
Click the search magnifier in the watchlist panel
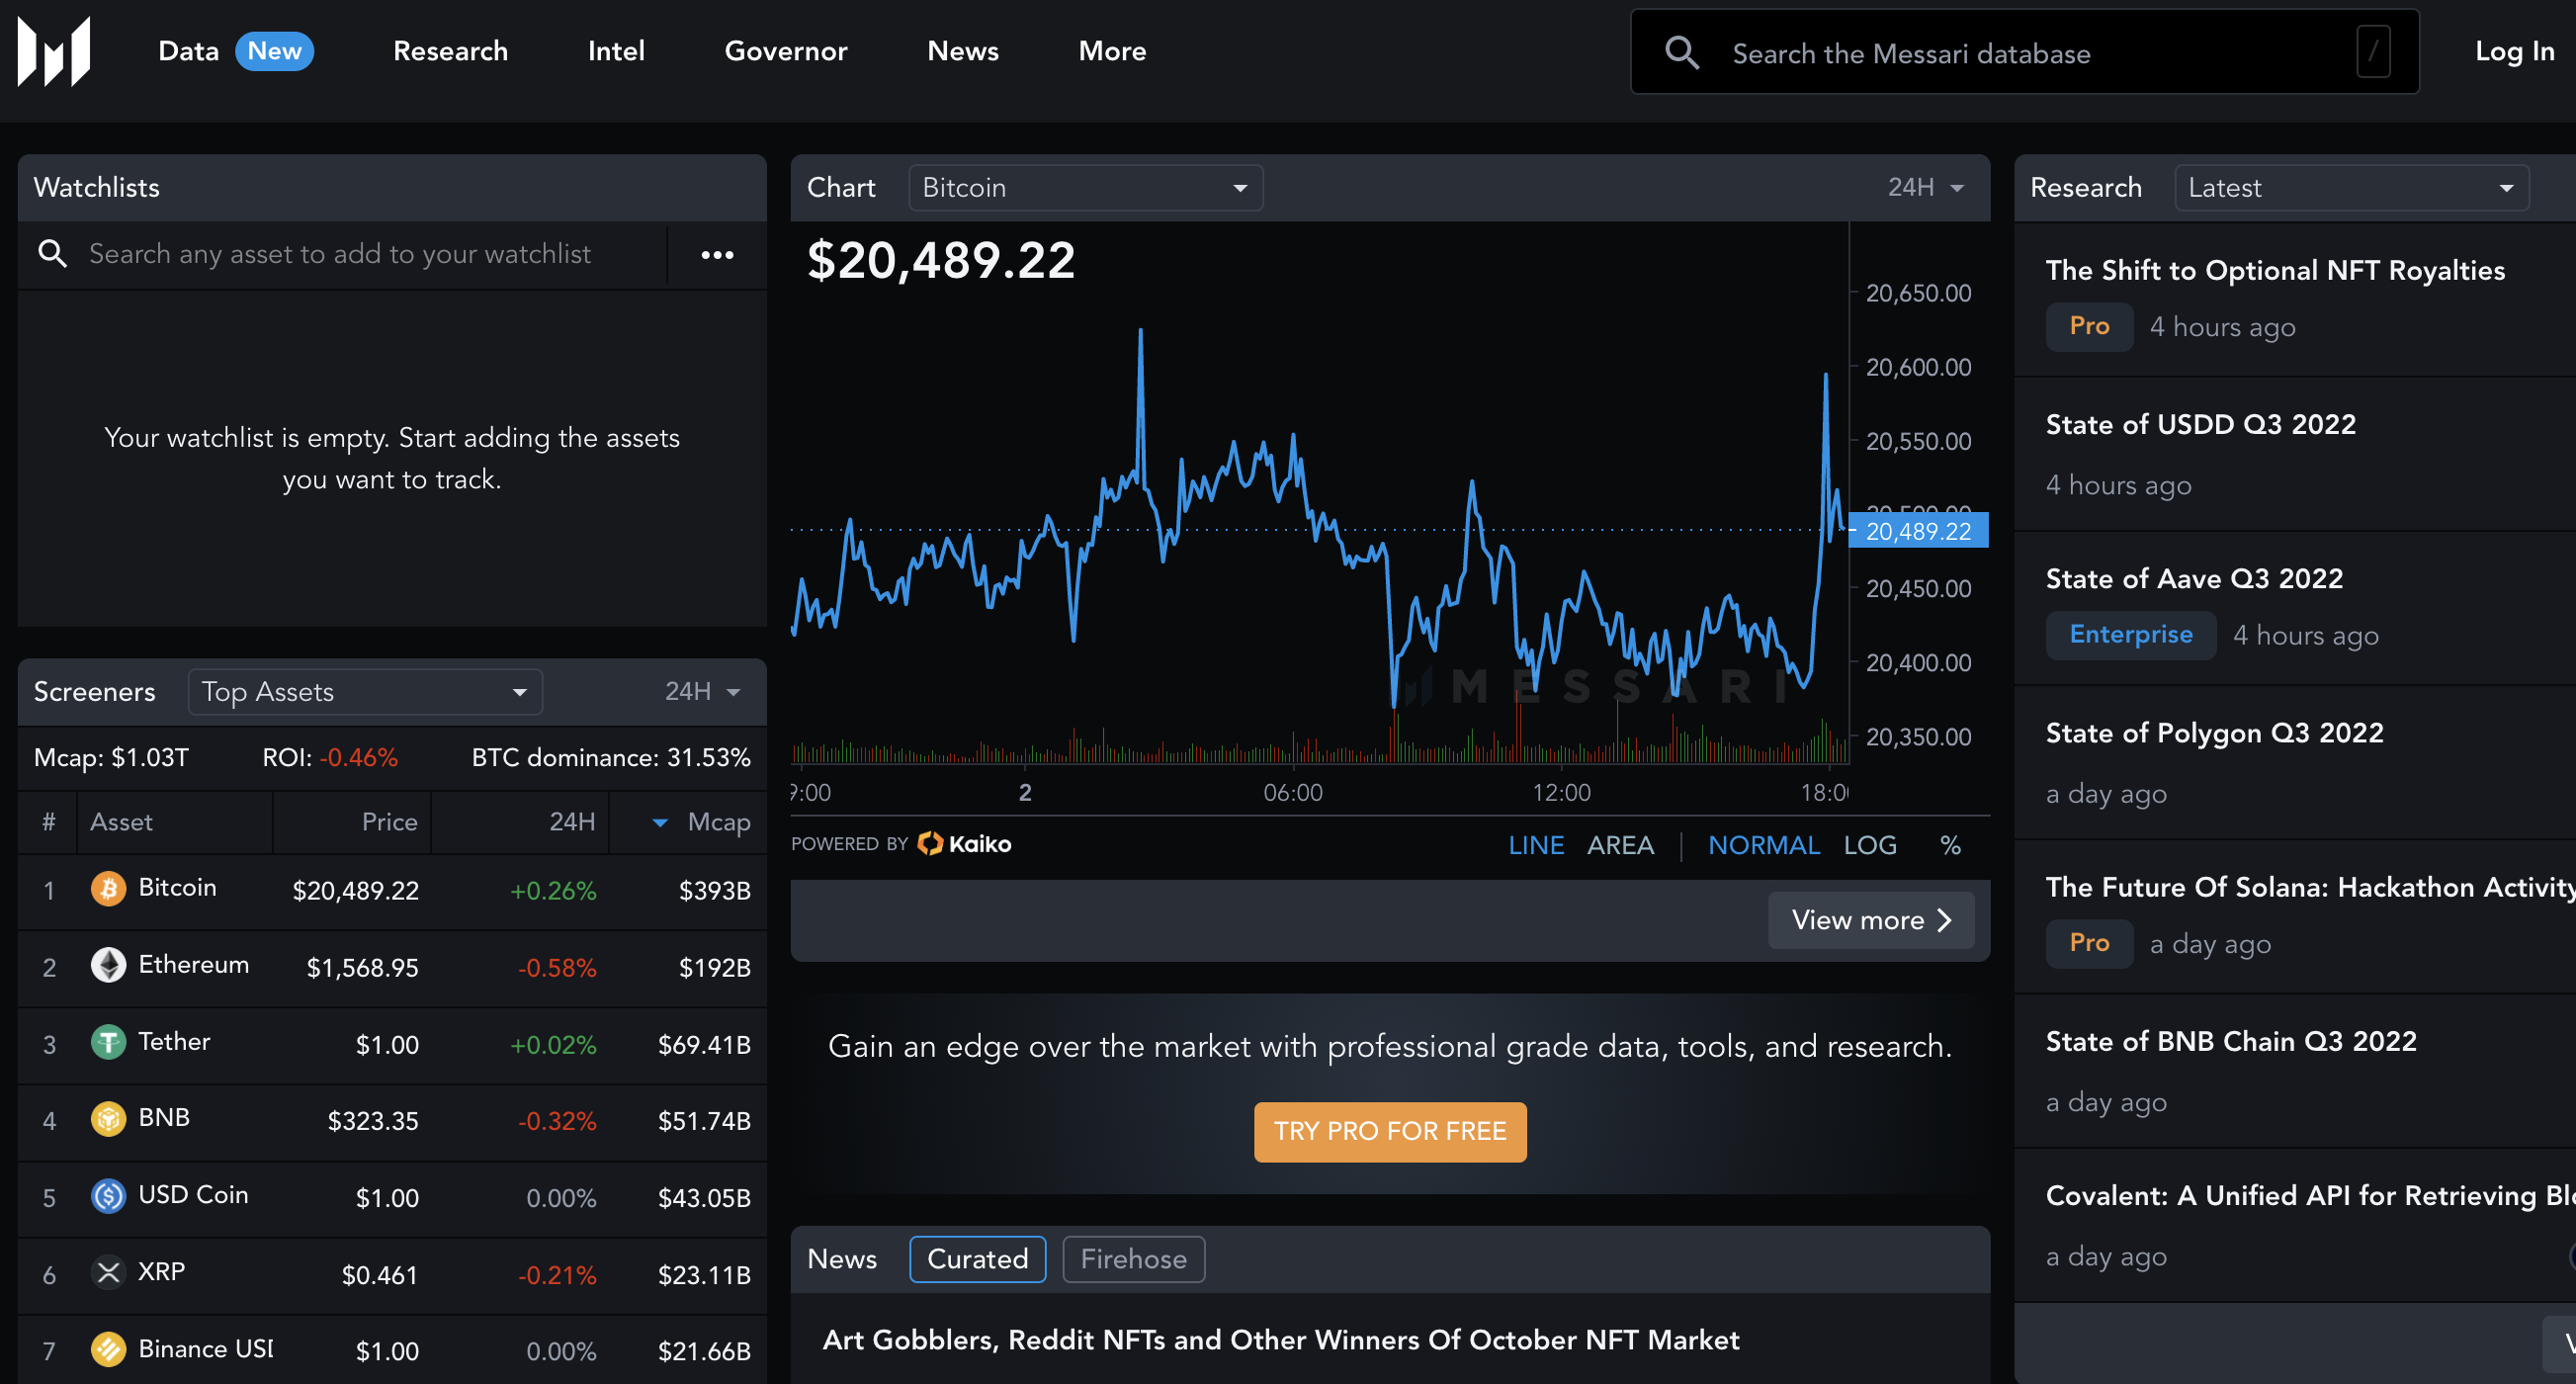[x=53, y=254]
